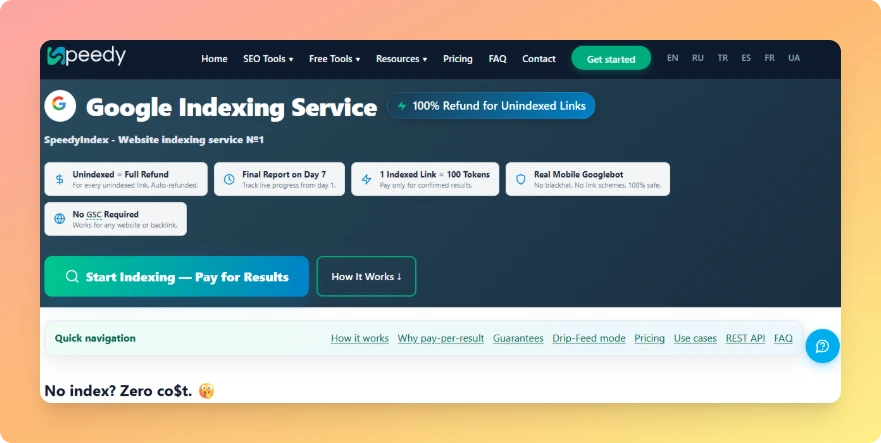
Task: Click the Google Indexing Service heading
Action: (x=231, y=107)
